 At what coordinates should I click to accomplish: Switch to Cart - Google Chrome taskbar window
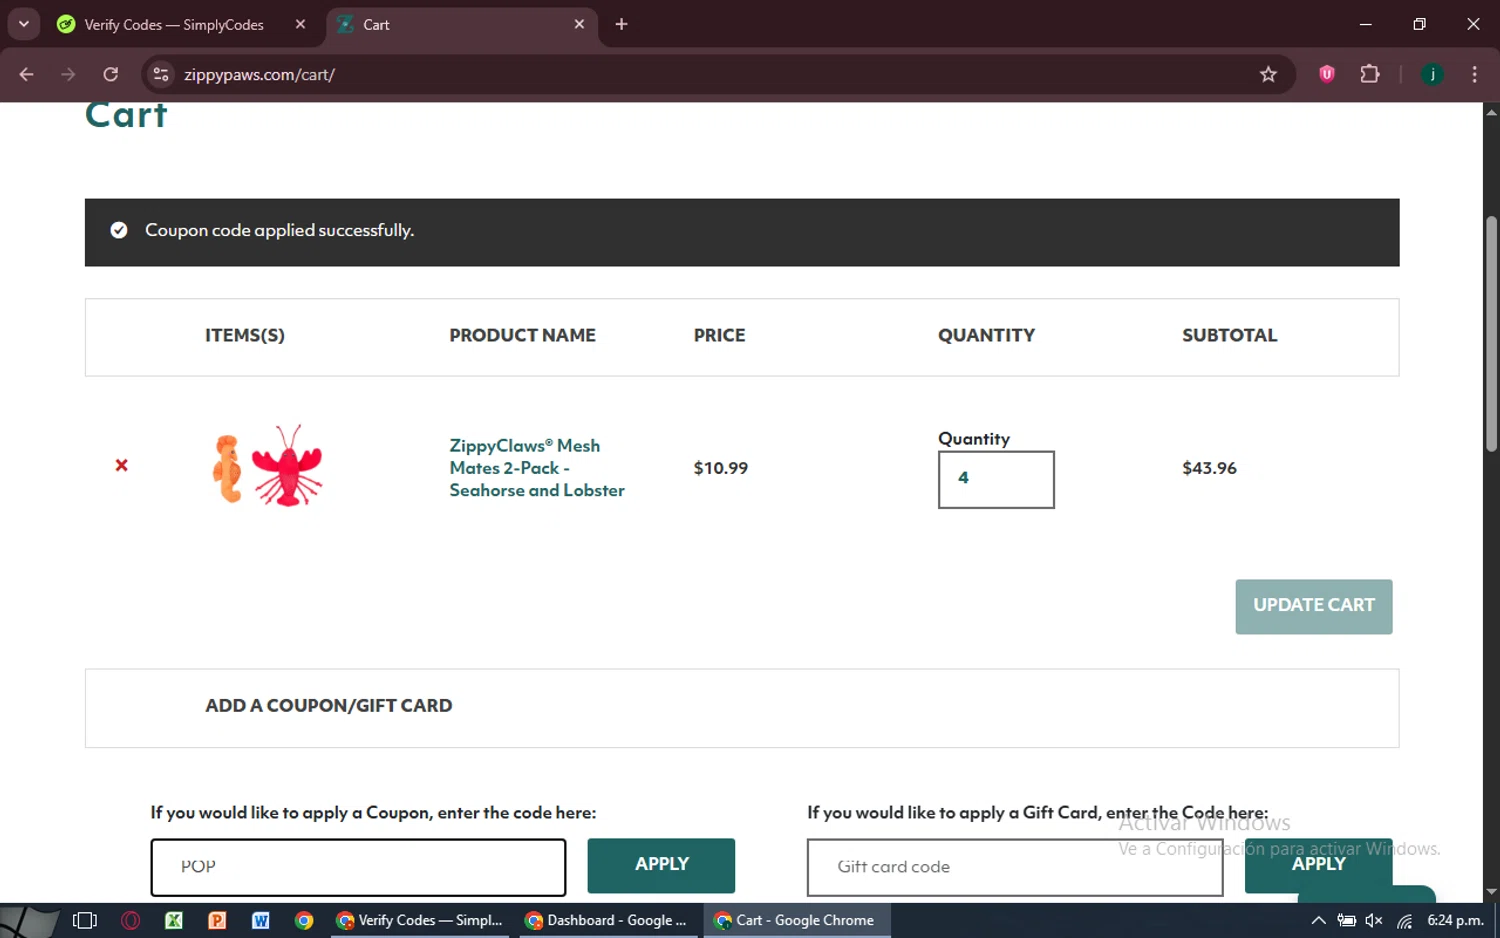pos(797,920)
